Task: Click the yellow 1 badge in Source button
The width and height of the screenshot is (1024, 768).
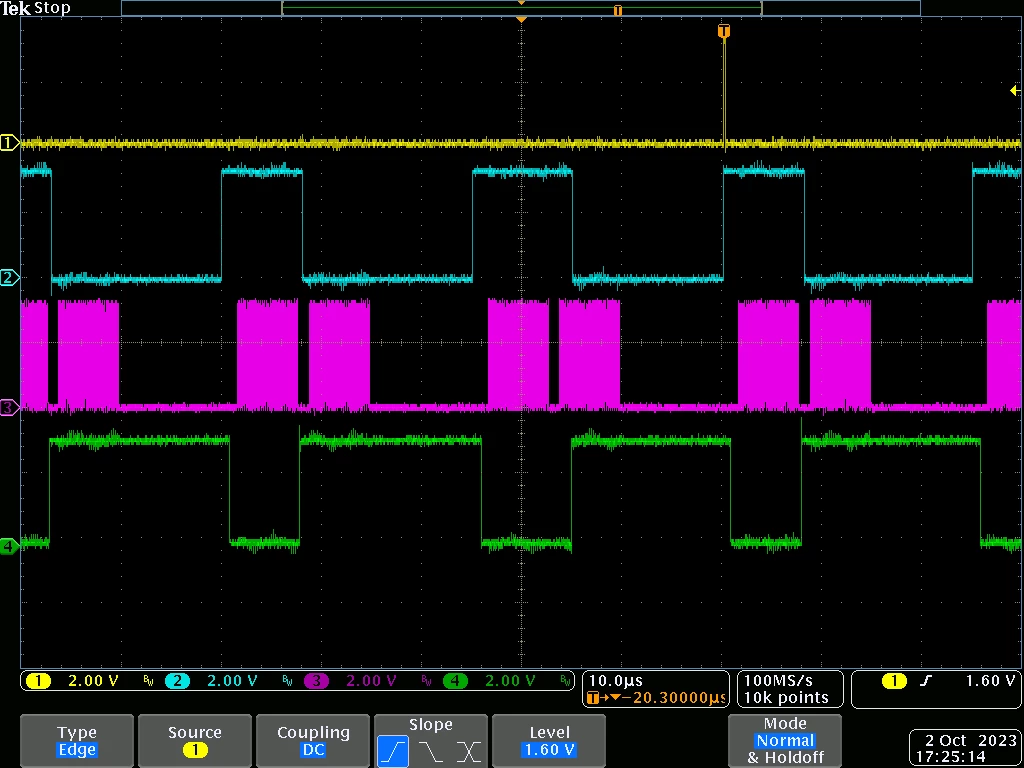Action: [195, 750]
